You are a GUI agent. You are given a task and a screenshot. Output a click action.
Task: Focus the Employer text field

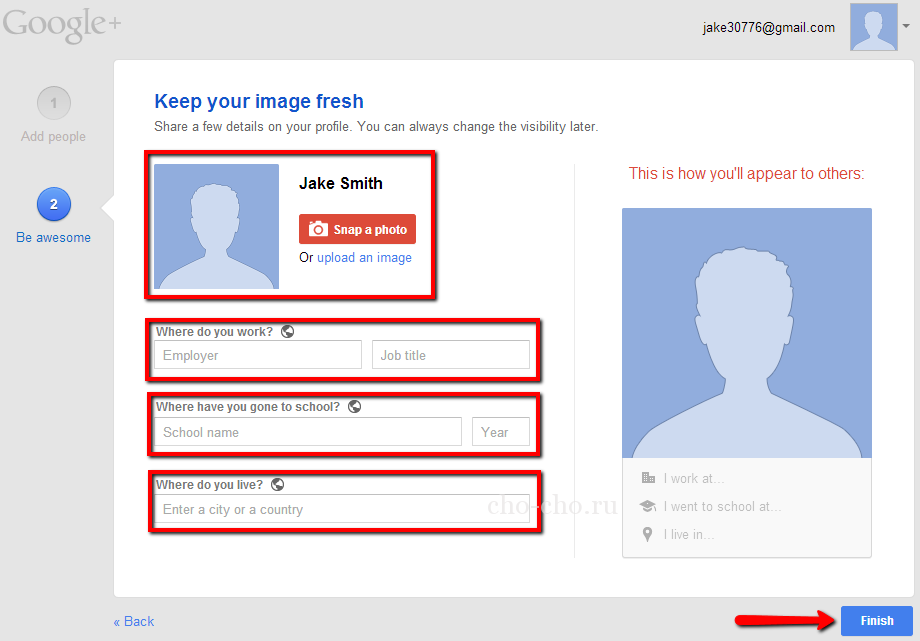pos(258,355)
